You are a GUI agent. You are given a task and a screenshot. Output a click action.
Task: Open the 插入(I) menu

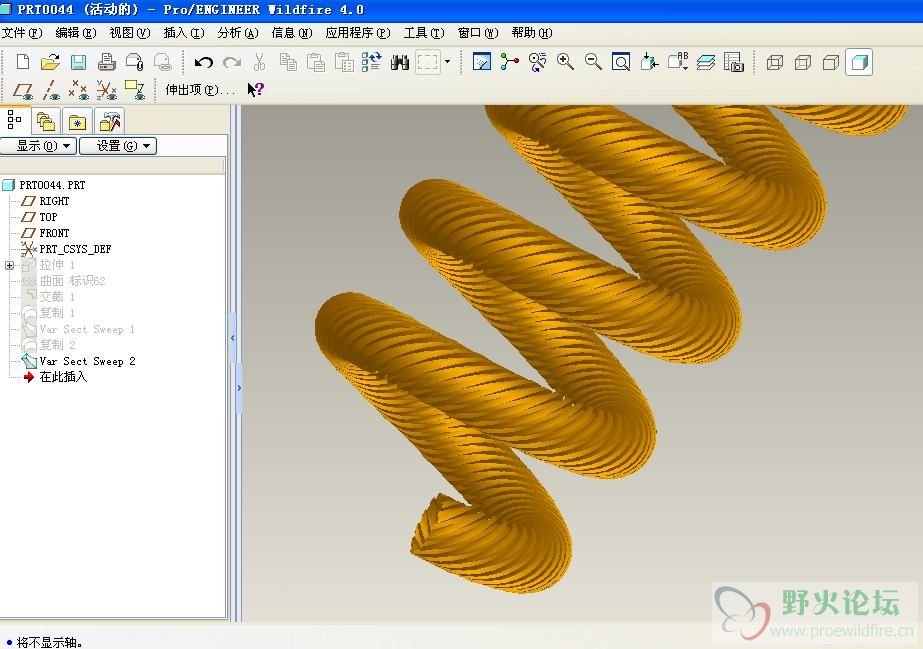coord(184,33)
